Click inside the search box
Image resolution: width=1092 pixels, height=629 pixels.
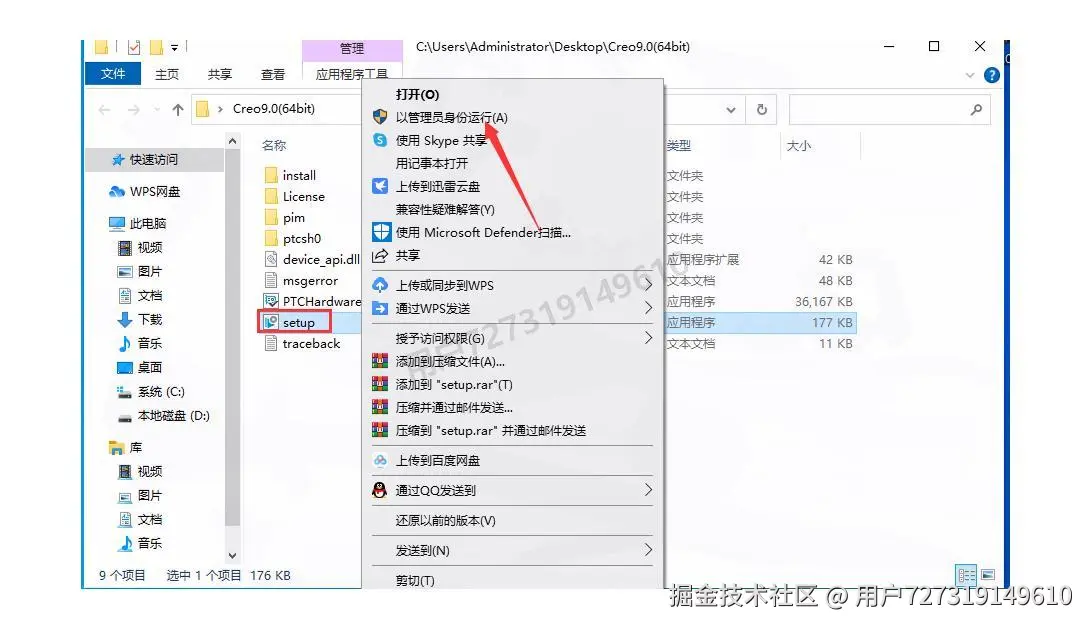coord(880,110)
